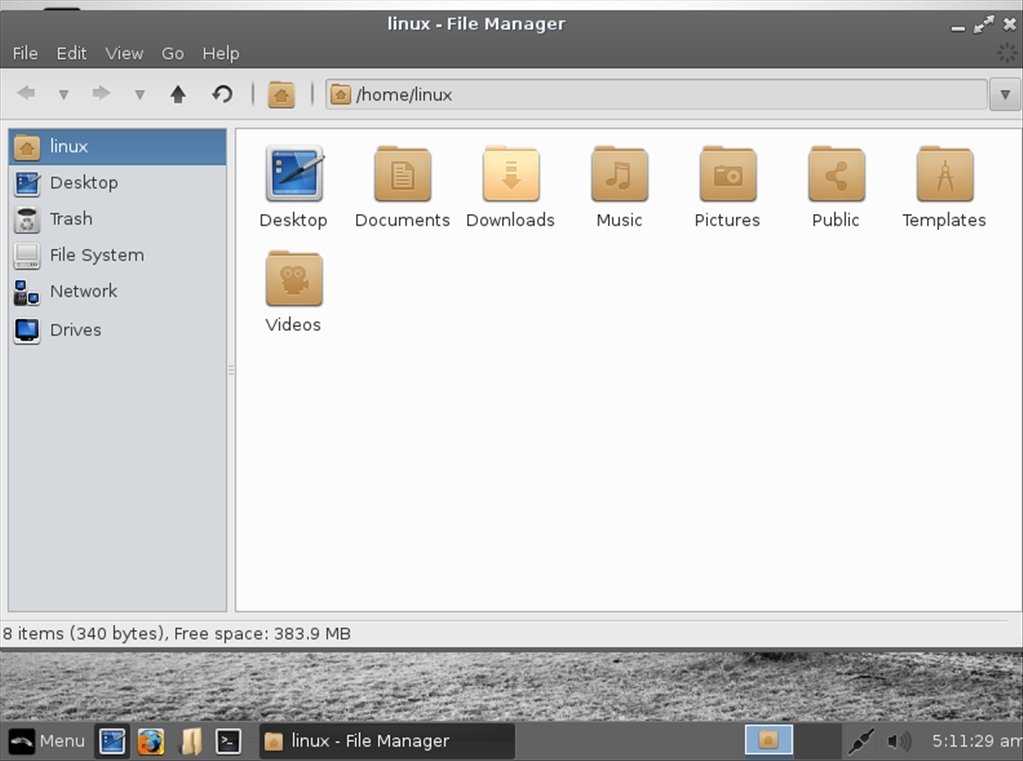Go forward with the right arrow button

coord(101,93)
